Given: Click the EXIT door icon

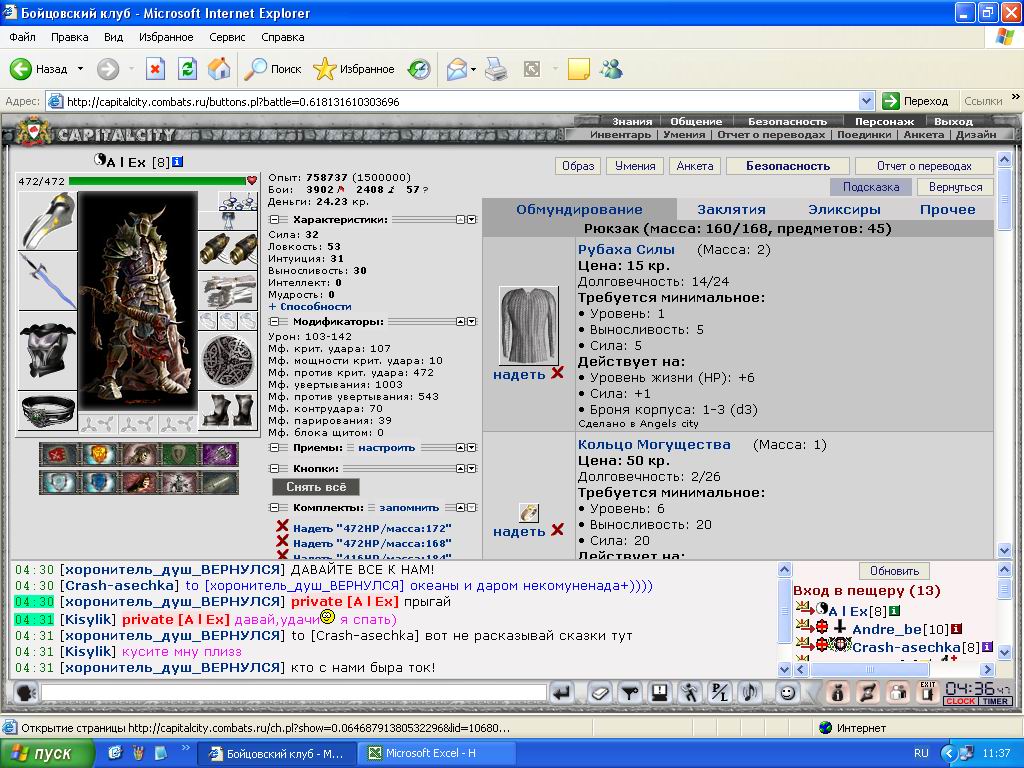Looking at the screenshot, I should click(927, 692).
